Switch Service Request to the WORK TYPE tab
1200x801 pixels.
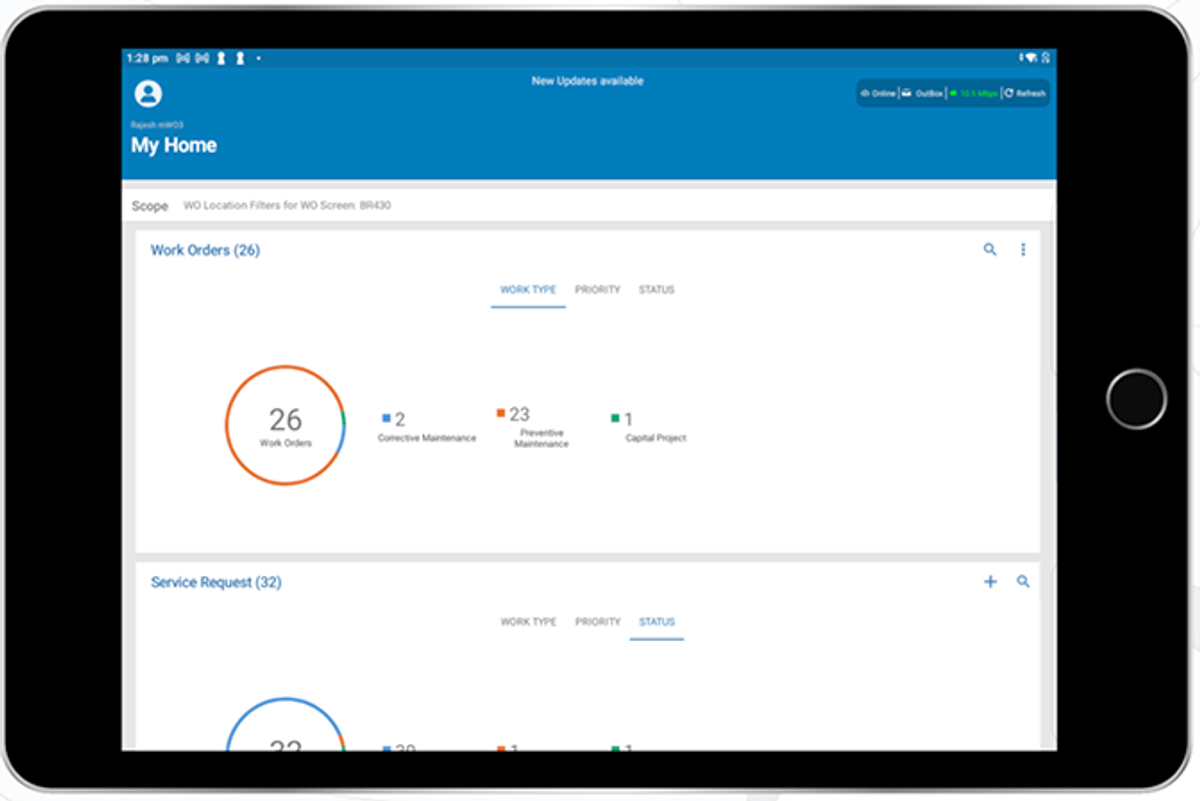pyautogui.click(x=528, y=621)
